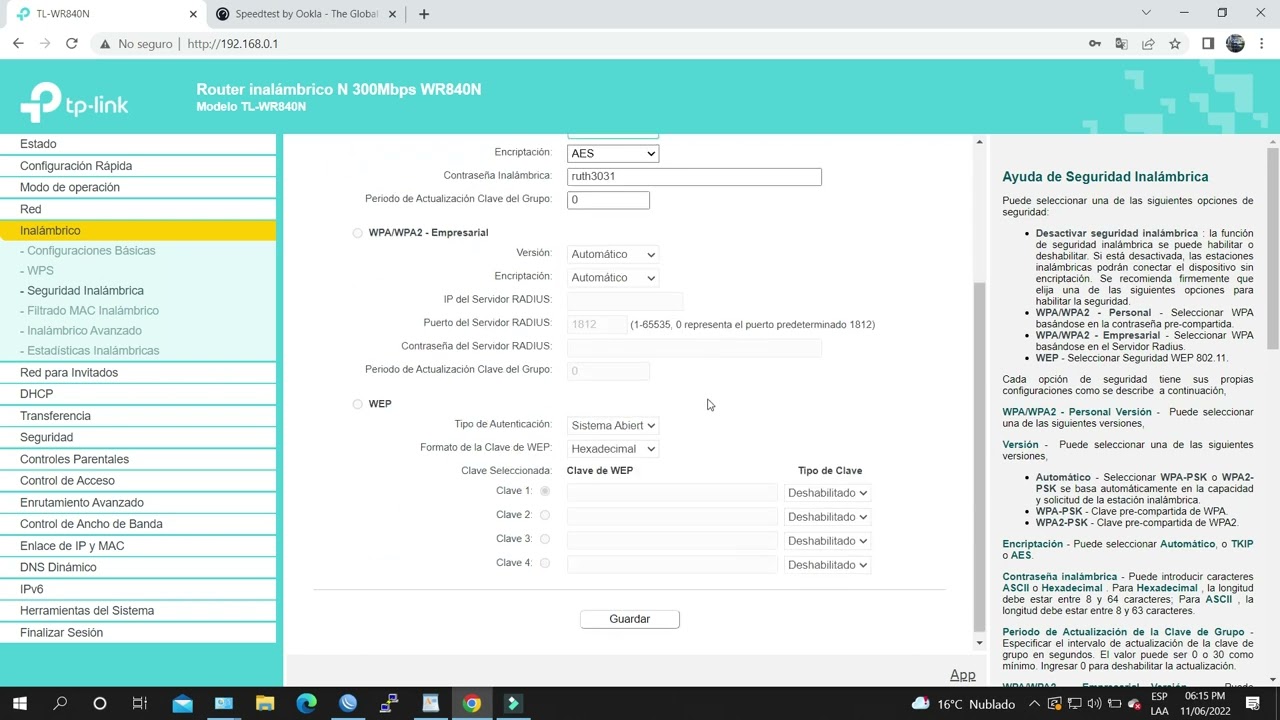
Task: Select Clave 4 radio button
Action: pos(545,563)
